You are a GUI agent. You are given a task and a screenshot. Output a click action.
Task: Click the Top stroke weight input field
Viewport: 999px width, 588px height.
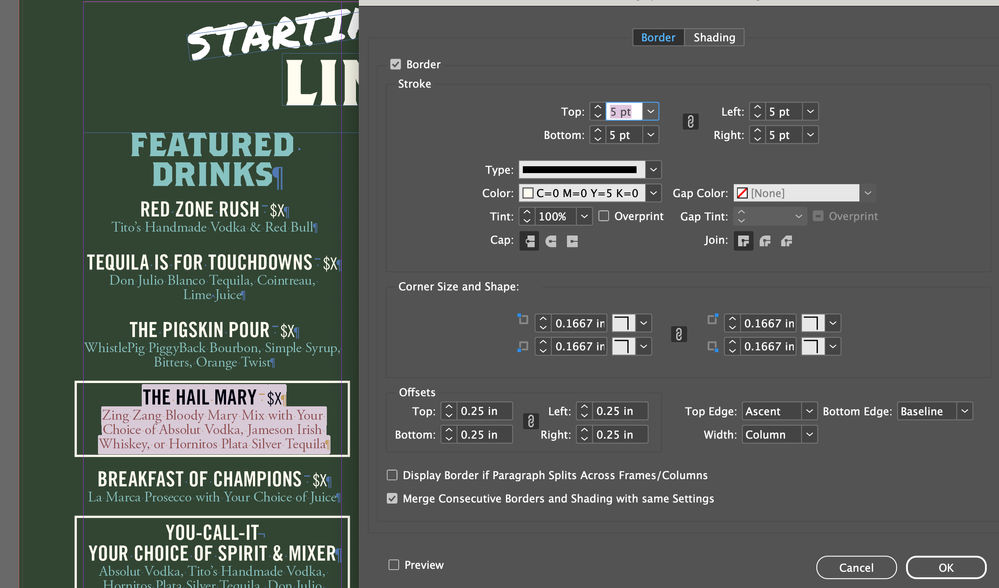pyautogui.click(x=624, y=111)
